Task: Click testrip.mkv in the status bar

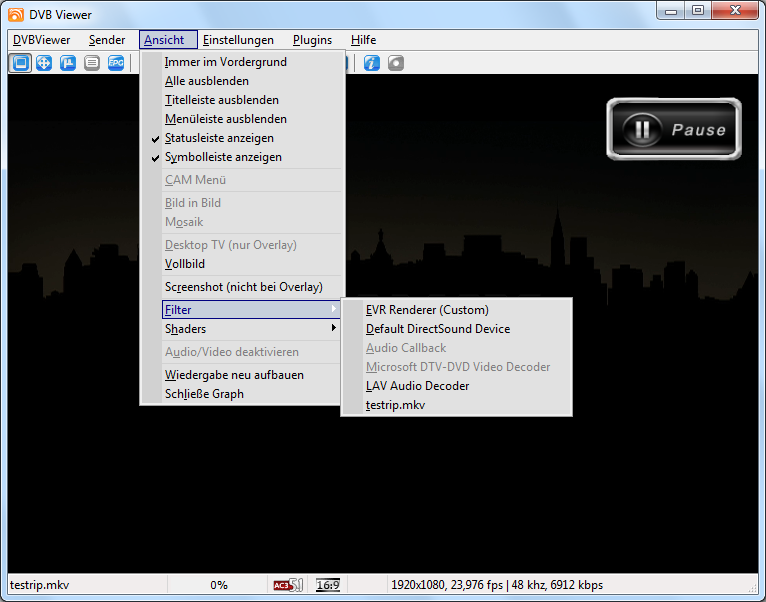Action: coord(40,585)
